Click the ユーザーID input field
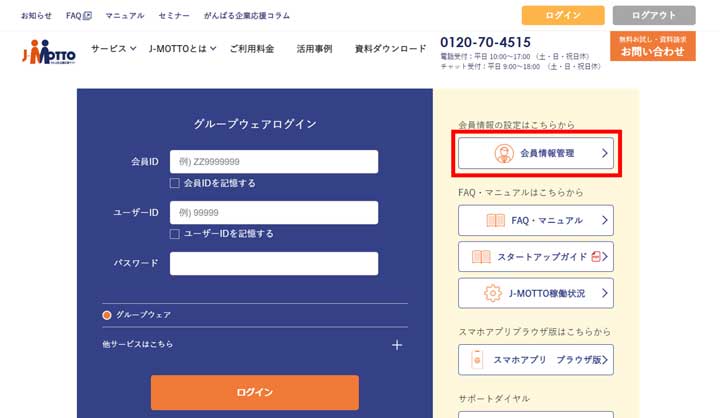The width and height of the screenshot is (720, 418). coord(274,213)
